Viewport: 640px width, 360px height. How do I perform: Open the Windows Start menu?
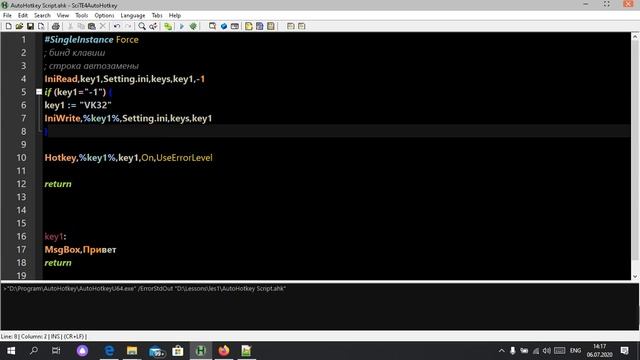[11, 351]
